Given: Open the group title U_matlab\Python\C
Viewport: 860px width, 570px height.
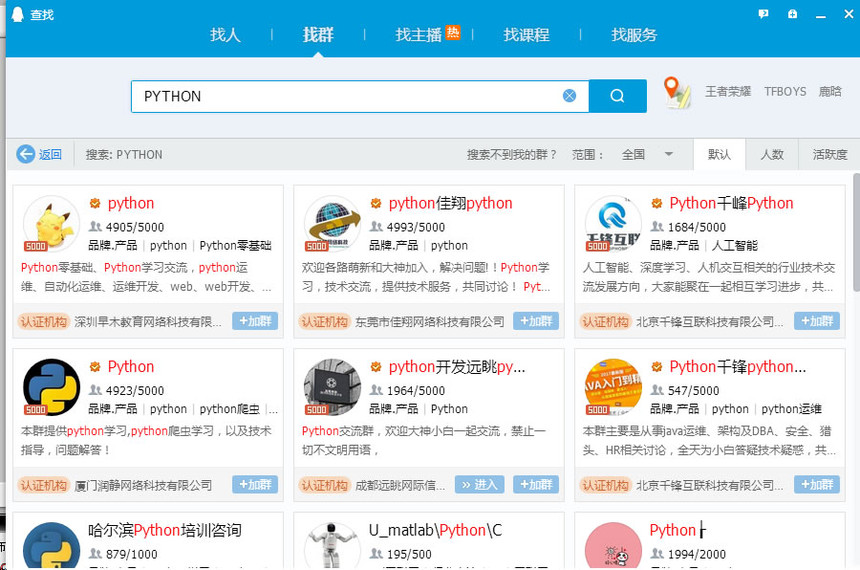Looking at the screenshot, I should [435, 531].
